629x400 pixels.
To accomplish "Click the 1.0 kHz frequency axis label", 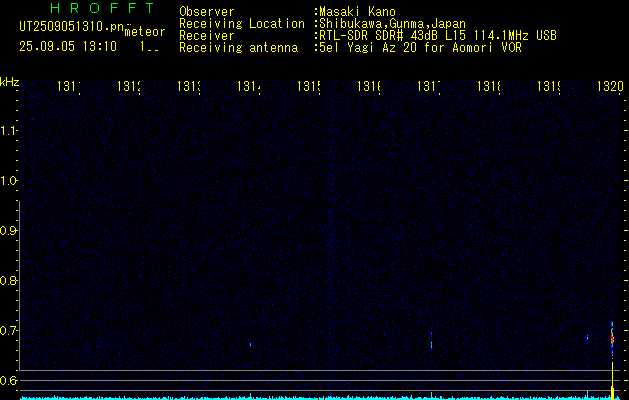I will click(x=8, y=181).
